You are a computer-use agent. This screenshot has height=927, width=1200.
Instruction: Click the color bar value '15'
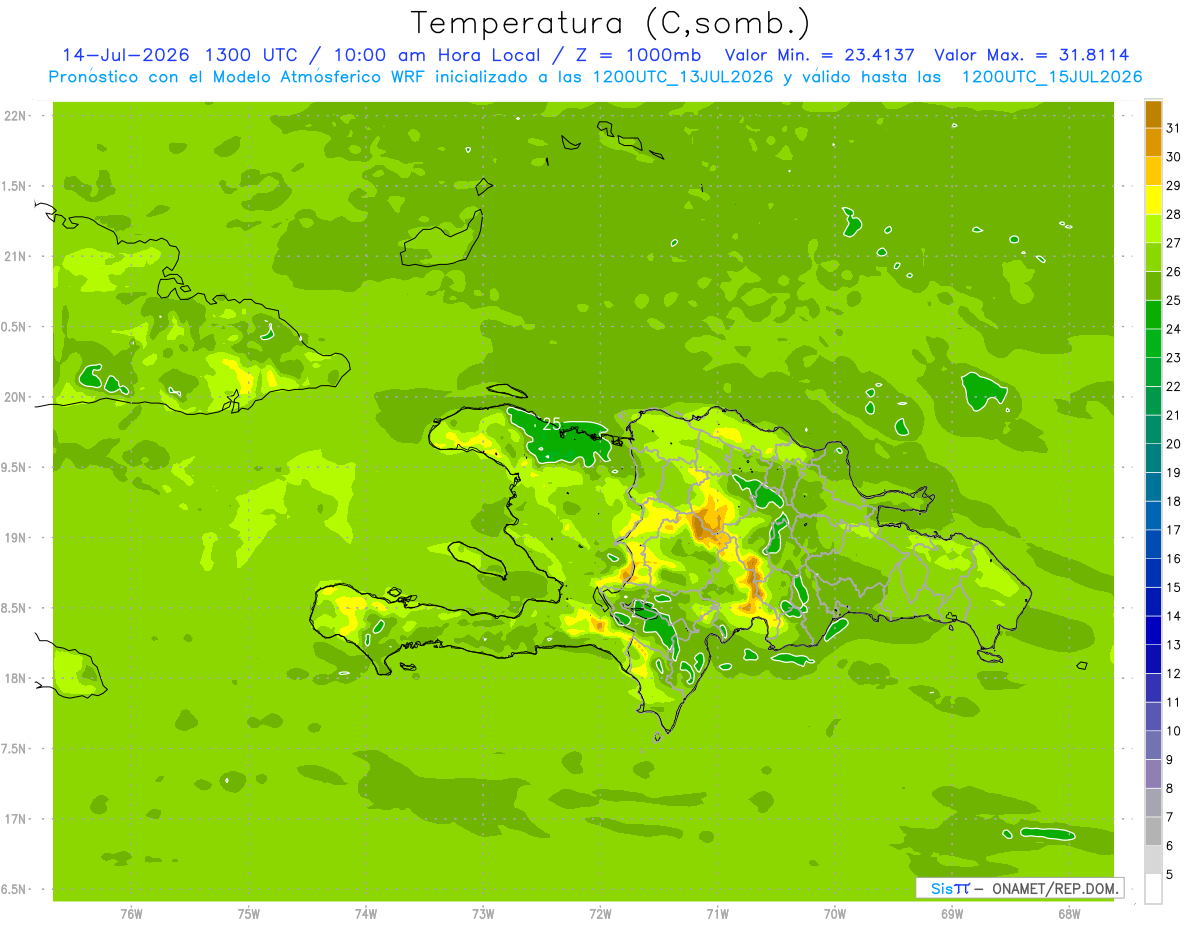pos(1174,587)
